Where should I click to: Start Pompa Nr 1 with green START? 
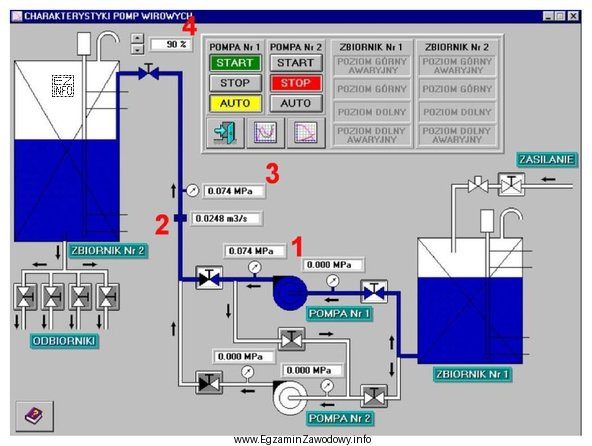coord(235,63)
